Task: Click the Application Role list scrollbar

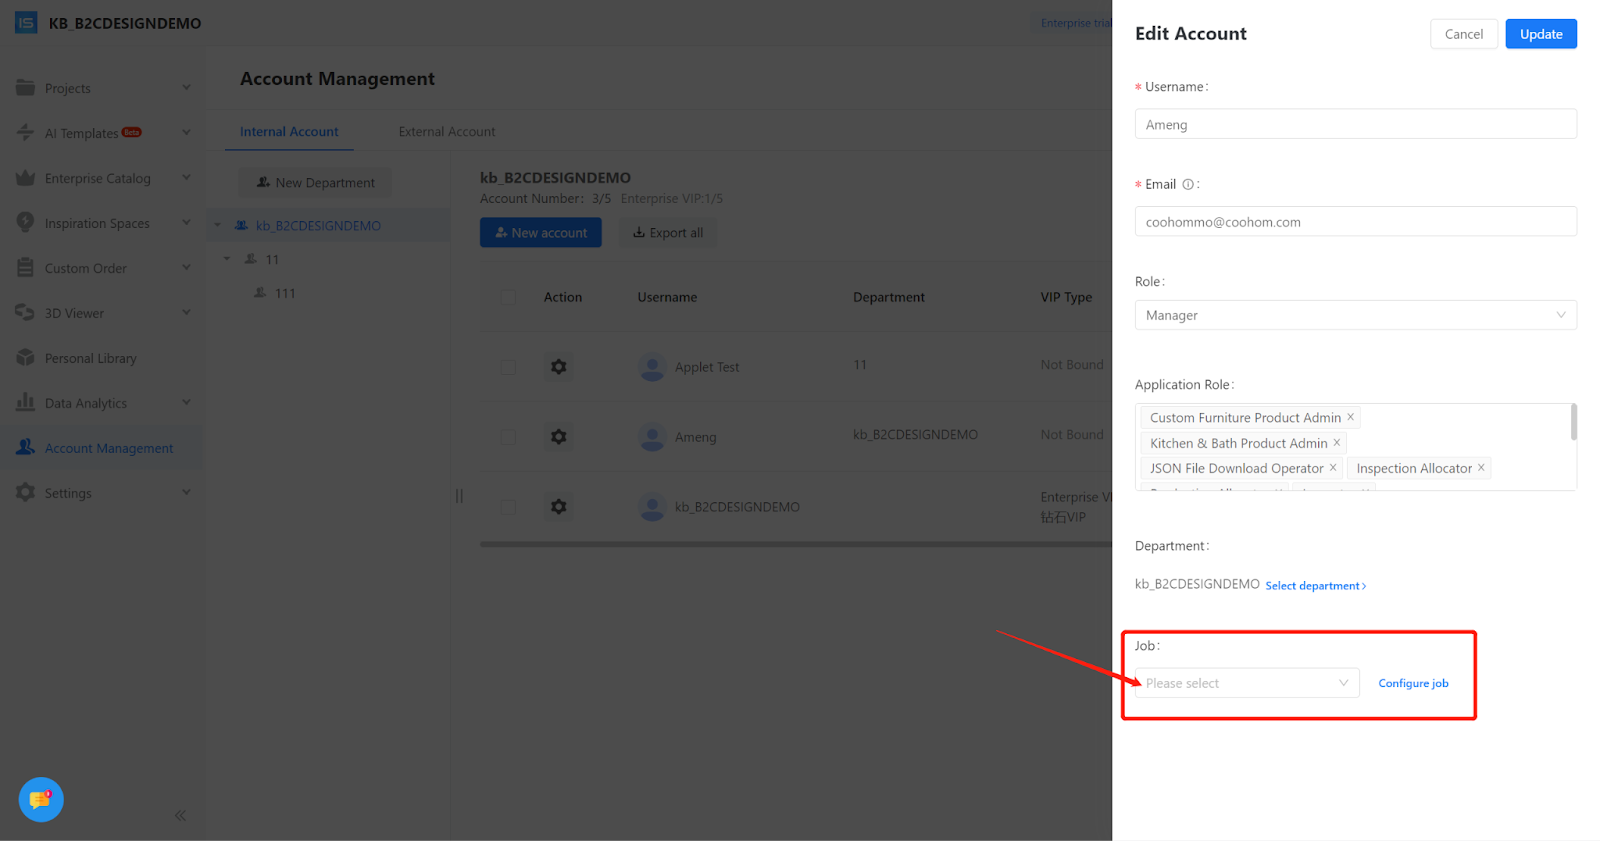Action: coord(1573,423)
